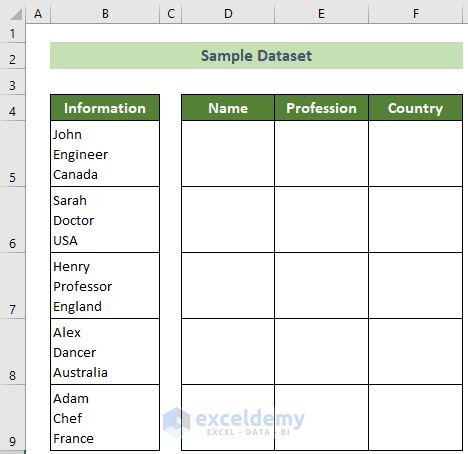Select the Profession header cell

(321, 108)
